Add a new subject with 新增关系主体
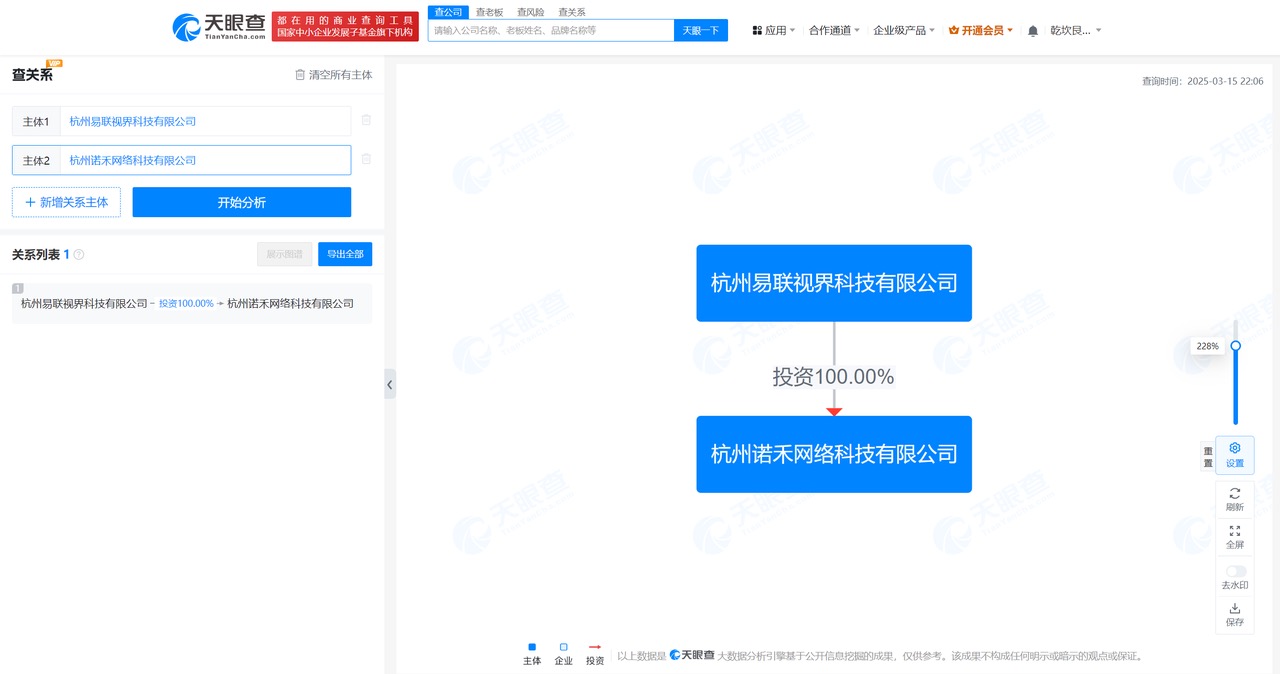This screenshot has width=1280, height=674. coord(66,202)
